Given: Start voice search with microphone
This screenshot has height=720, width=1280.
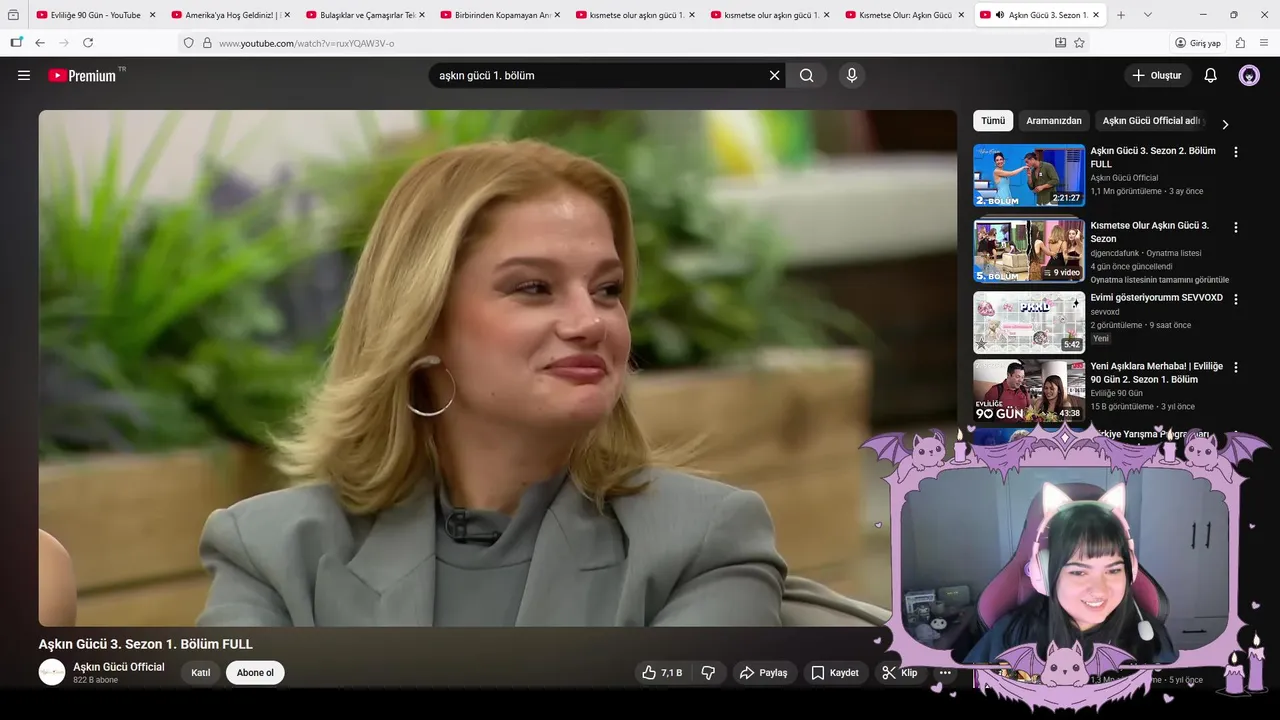Looking at the screenshot, I should point(852,75).
